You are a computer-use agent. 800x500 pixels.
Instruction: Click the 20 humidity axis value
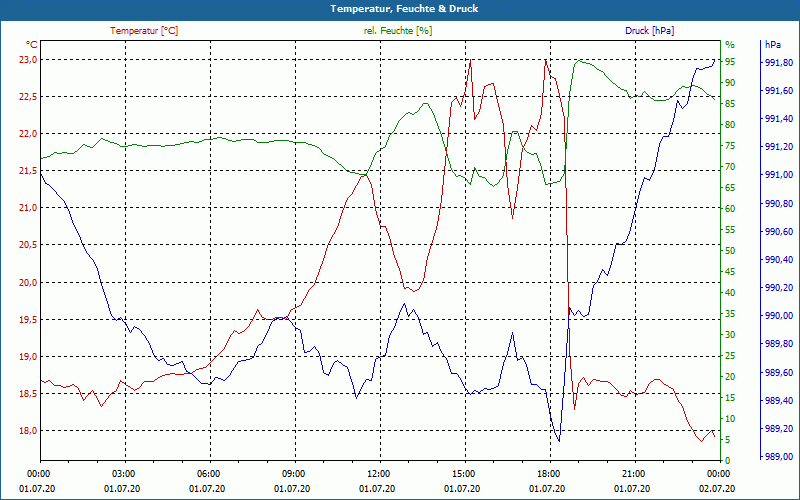[730, 376]
